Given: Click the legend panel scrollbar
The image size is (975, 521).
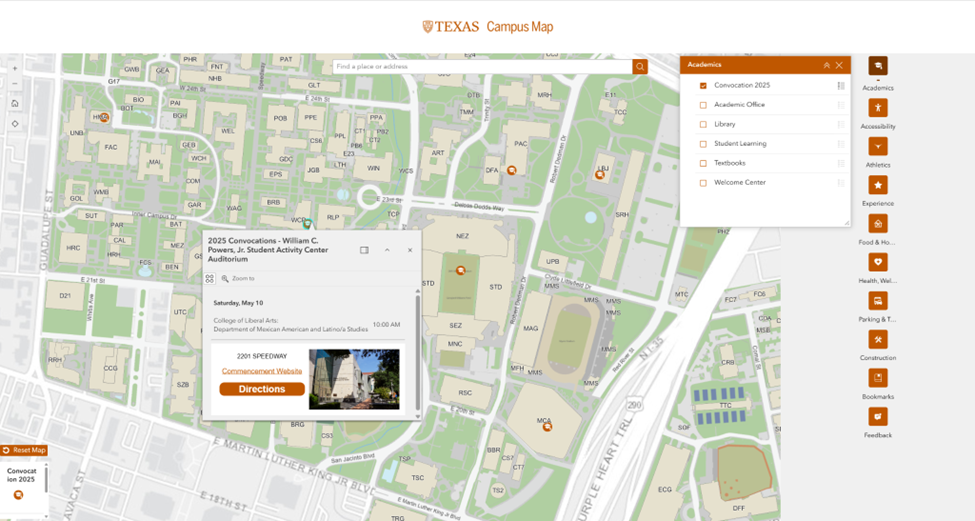Looking at the screenshot, I should click(46, 479).
